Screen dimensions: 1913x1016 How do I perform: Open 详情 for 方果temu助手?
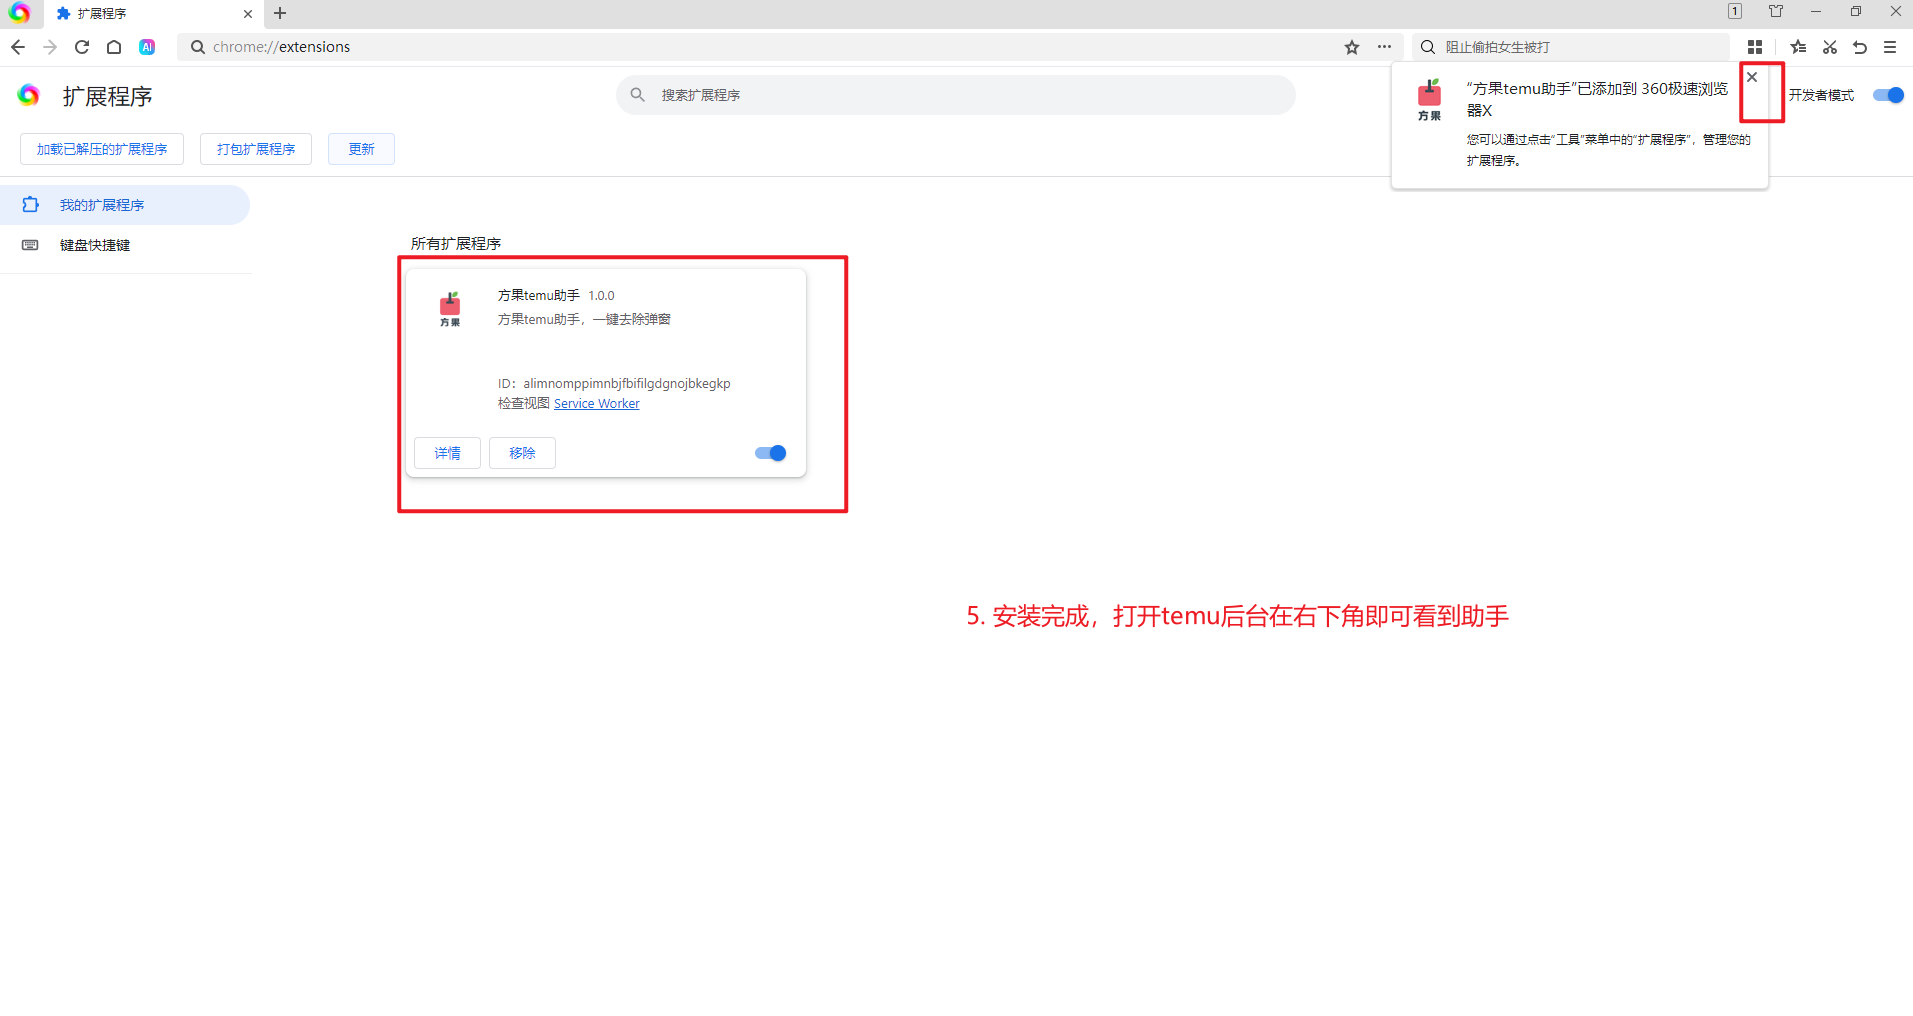pos(447,453)
